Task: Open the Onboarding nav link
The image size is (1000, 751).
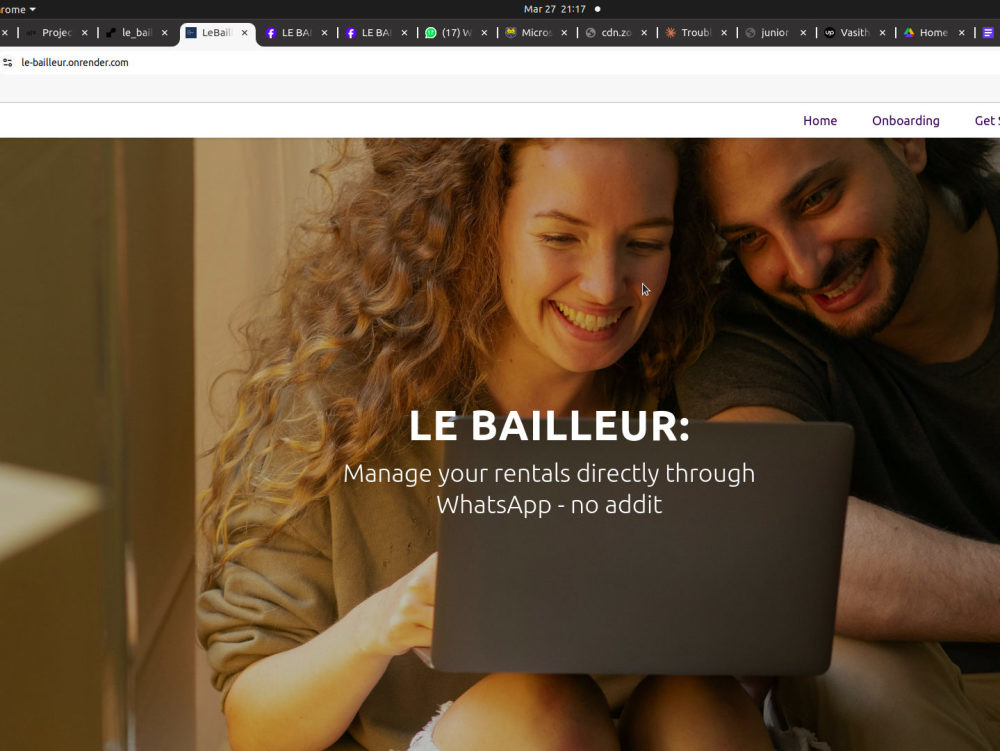Action: click(x=906, y=120)
